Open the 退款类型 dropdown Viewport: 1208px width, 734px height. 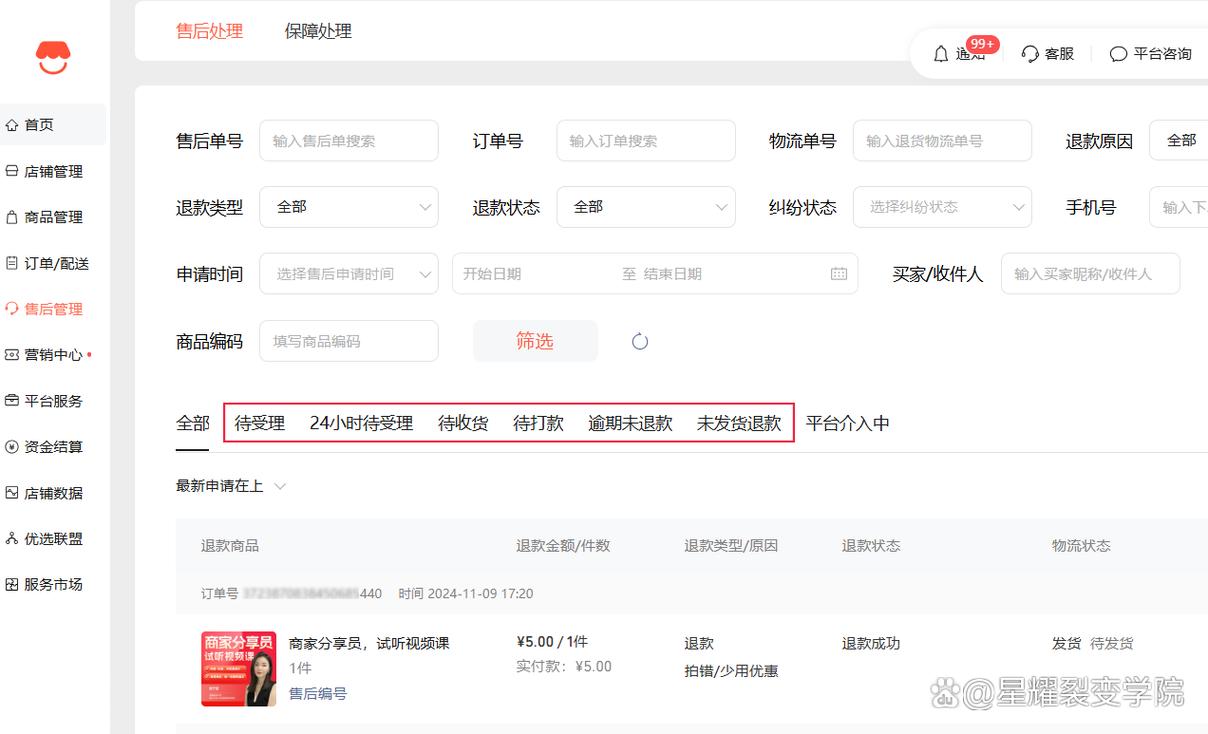[349, 207]
